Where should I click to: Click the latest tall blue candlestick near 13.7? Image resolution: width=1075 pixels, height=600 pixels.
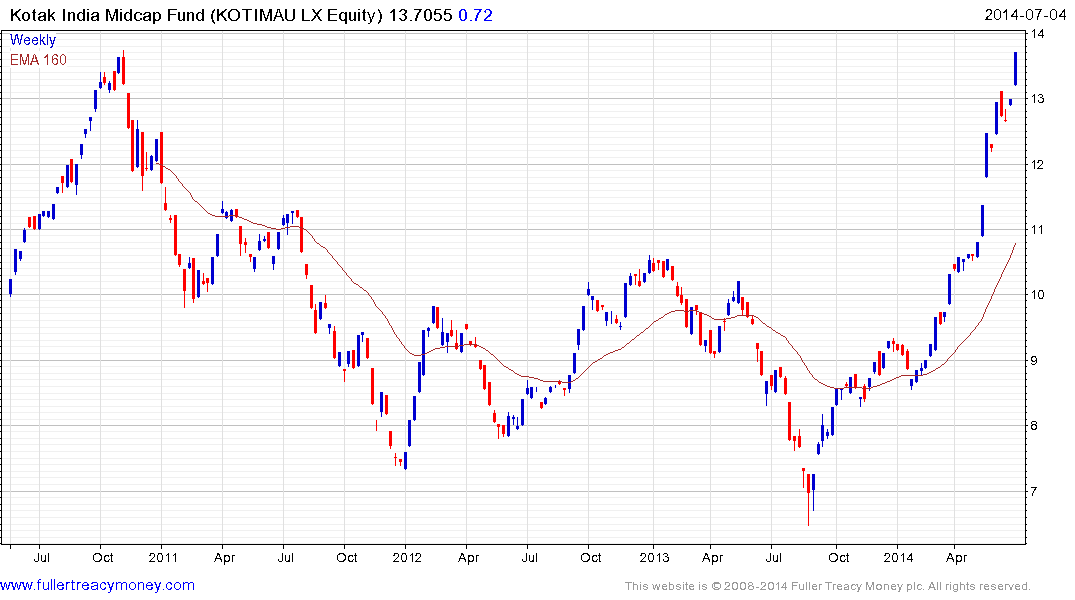1015,69
